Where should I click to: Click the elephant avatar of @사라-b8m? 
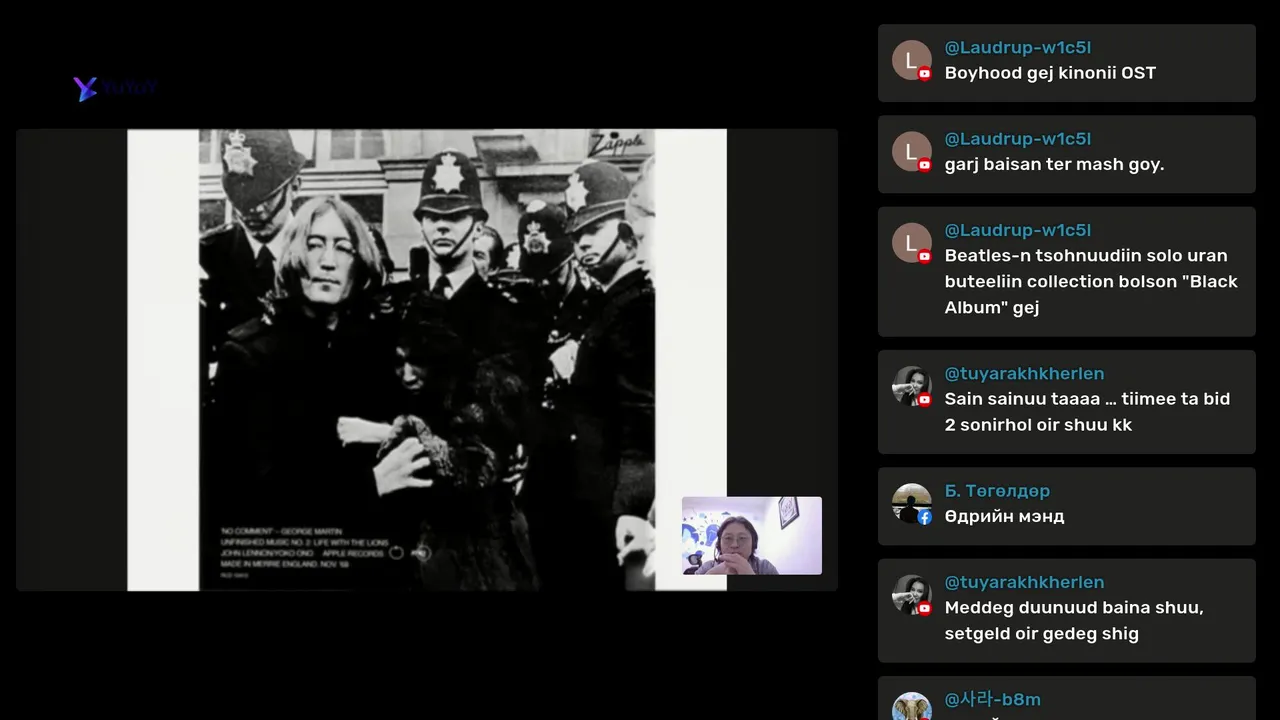911,707
